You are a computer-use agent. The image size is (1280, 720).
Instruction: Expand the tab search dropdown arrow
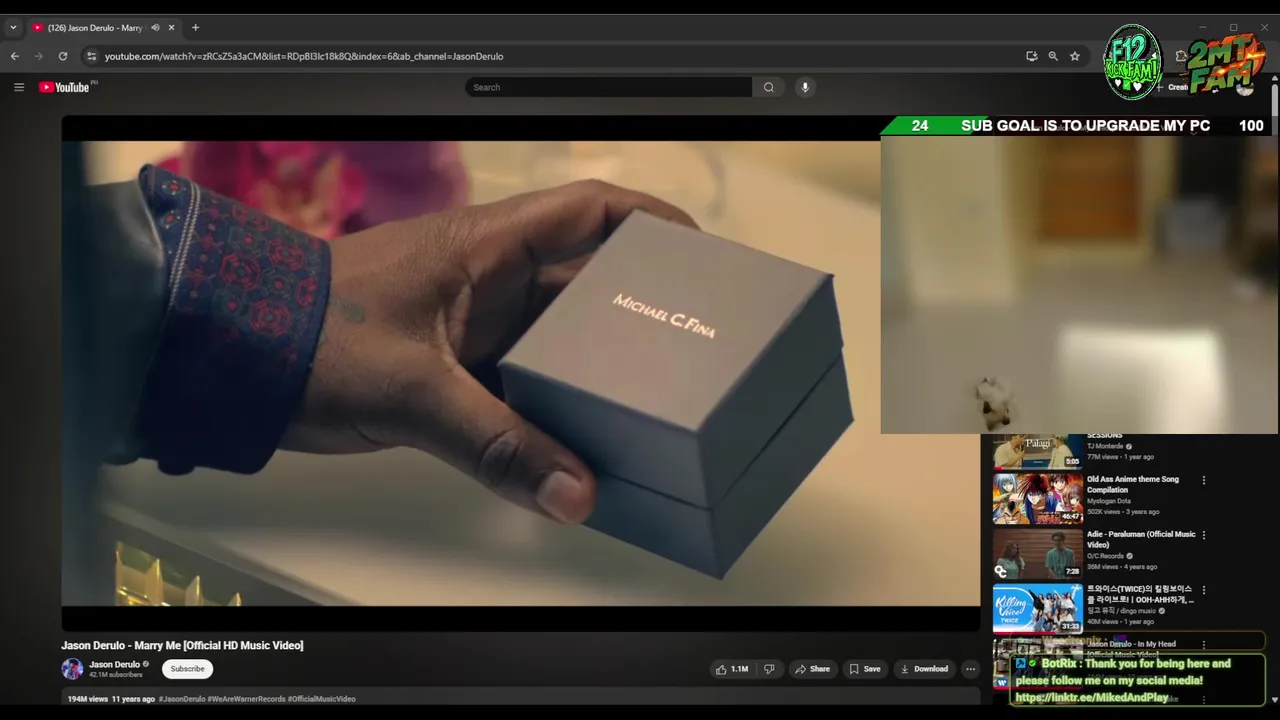pyautogui.click(x=13, y=28)
